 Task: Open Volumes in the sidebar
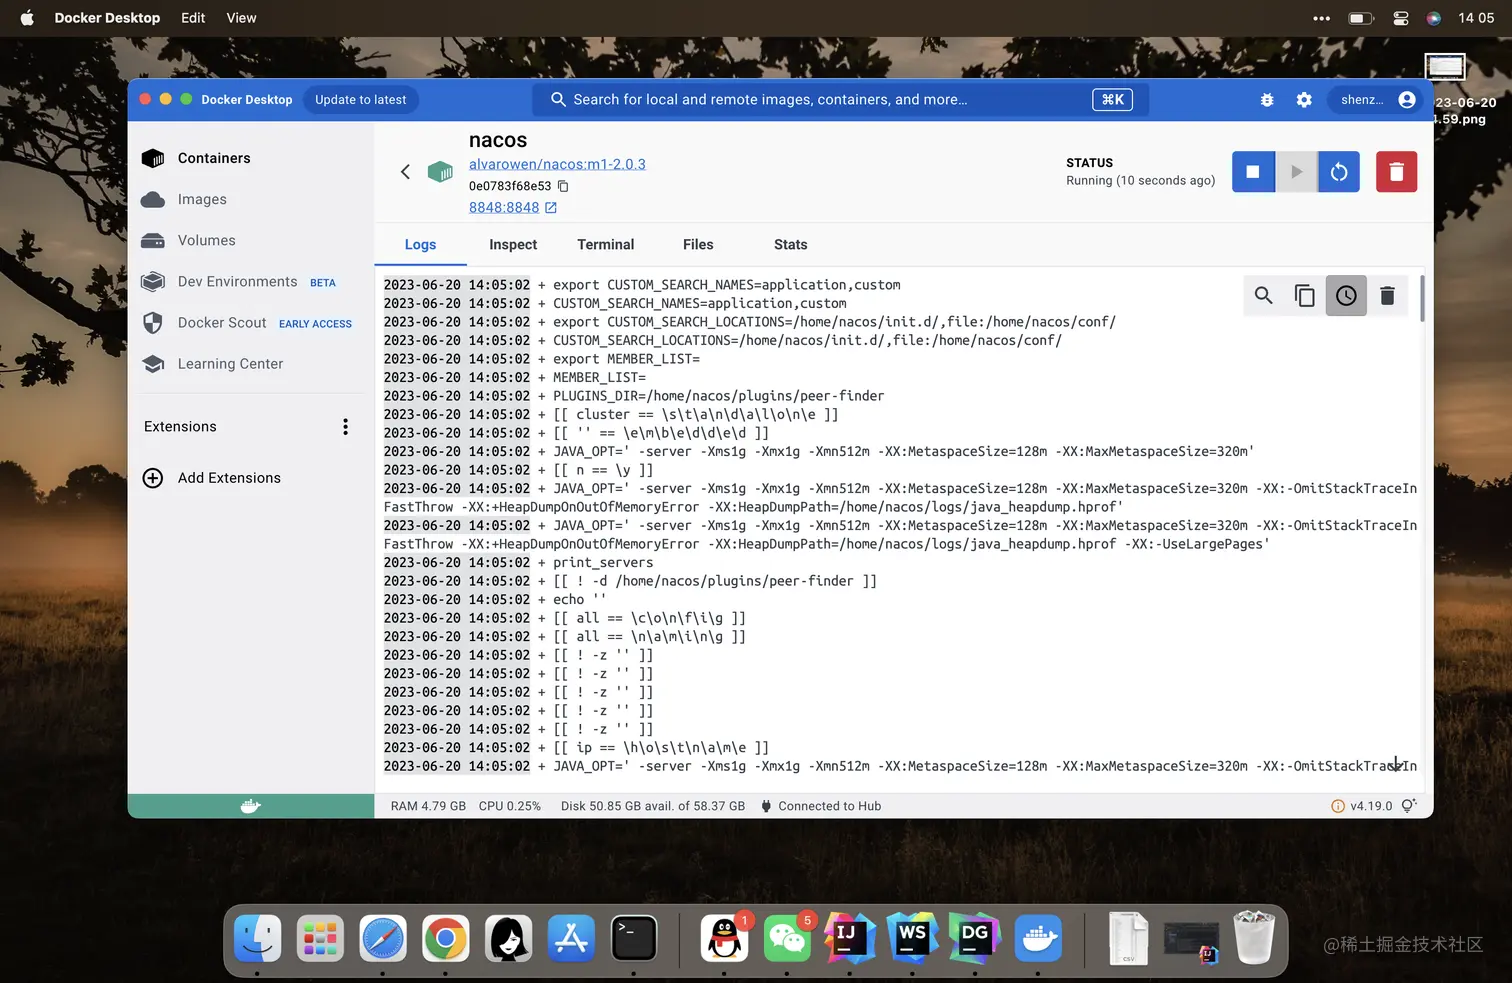pyautogui.click(x=251, y=240)
